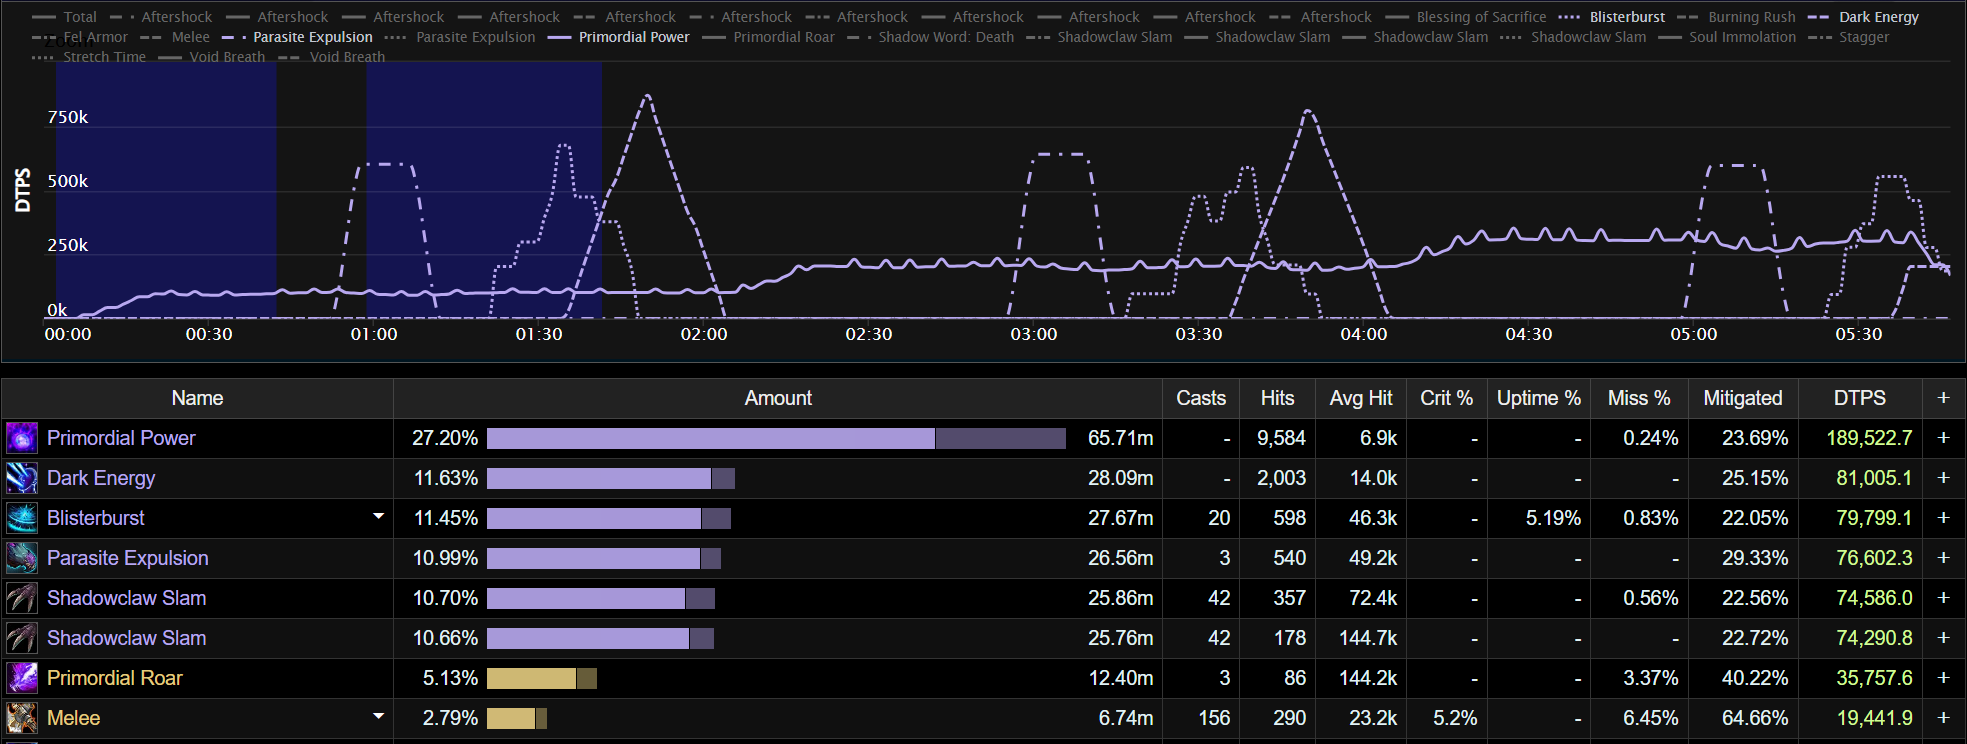Click the Primordial Roar ability icon
Viewport: 1967px width, 744px height.
(22, 678)
